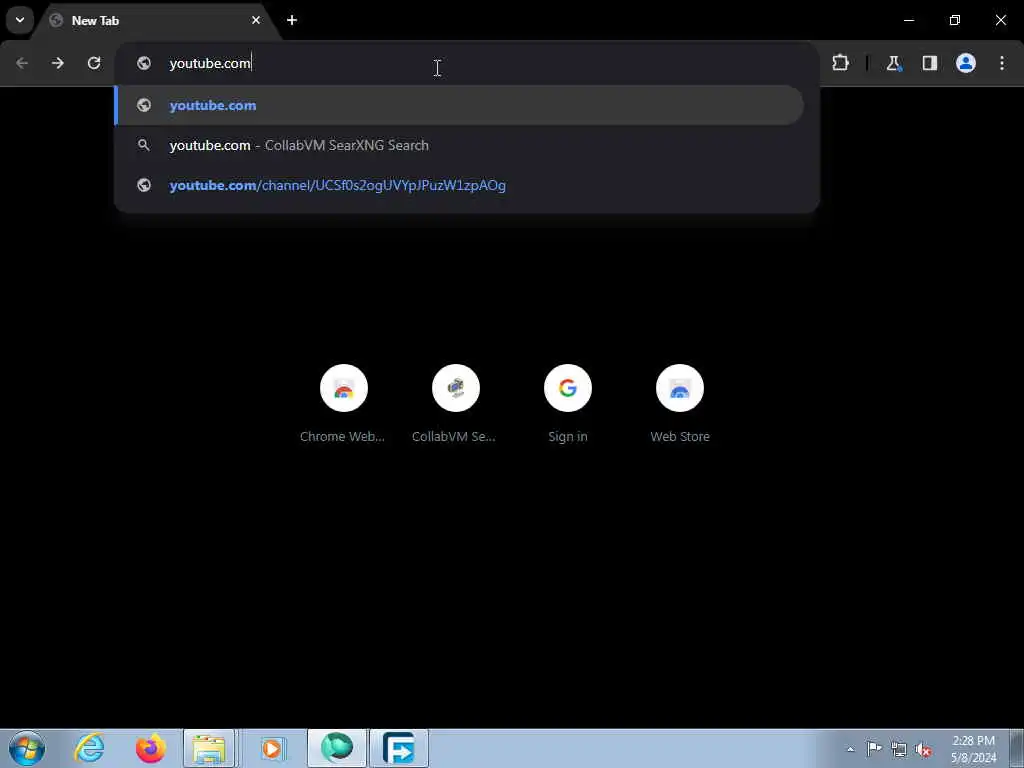This screenshot has height=768, width=1024.
Task: Go forward with the forward arrow
Action: pos(58,63)
